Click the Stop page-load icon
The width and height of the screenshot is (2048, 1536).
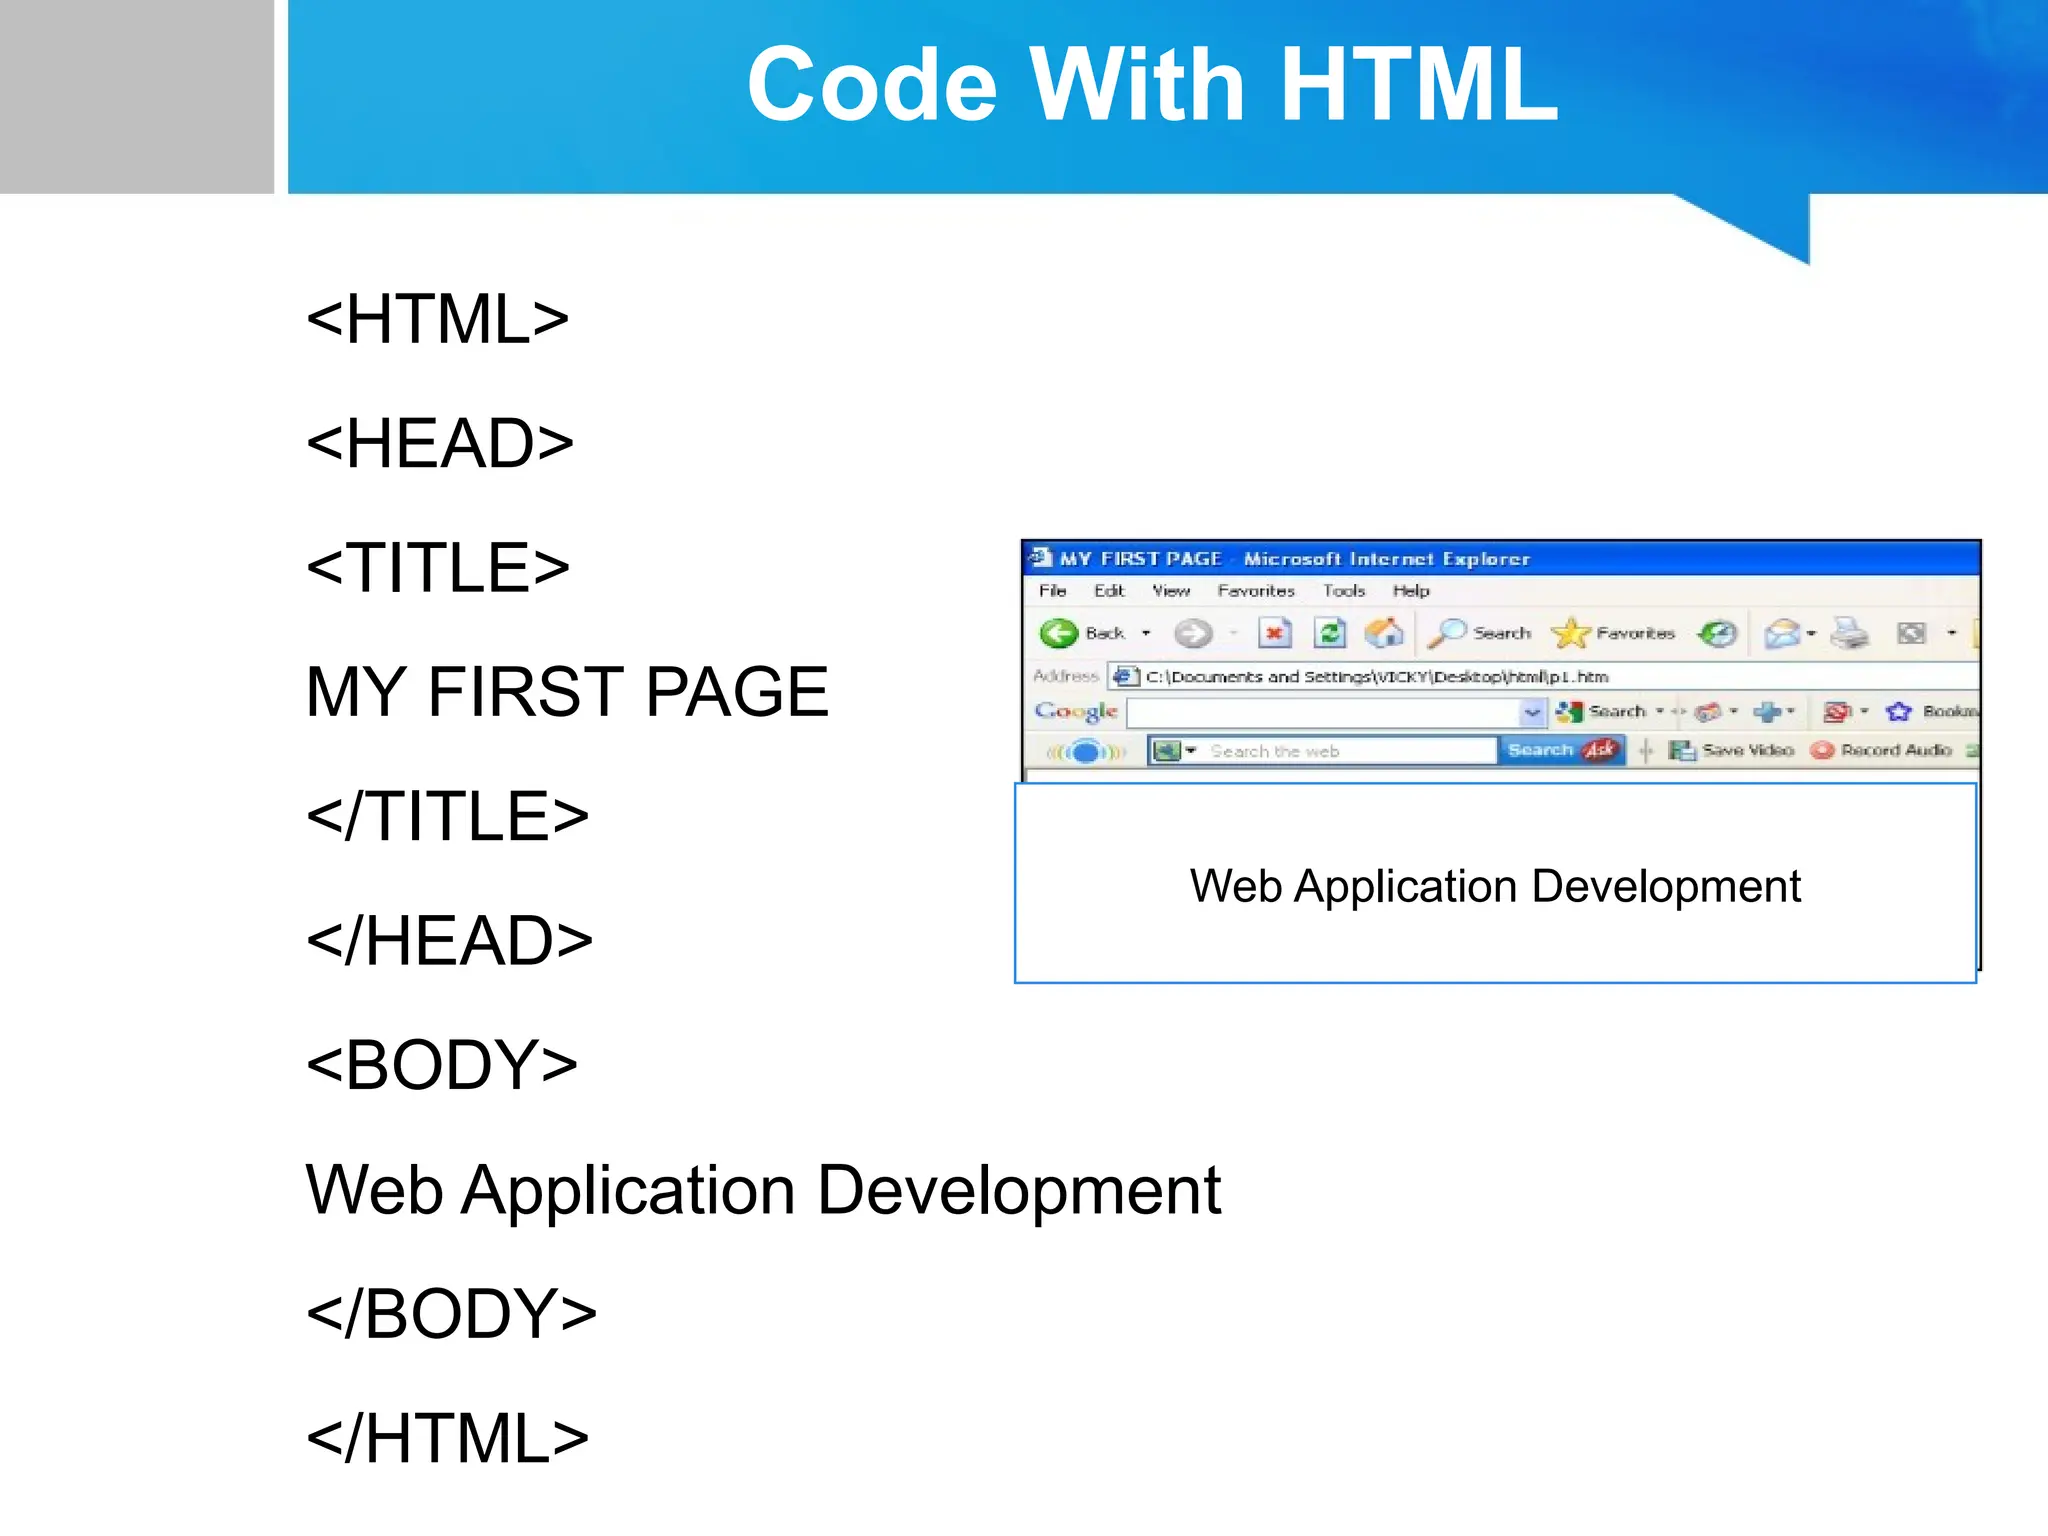pyautogui.click(x=1275, y=633)
